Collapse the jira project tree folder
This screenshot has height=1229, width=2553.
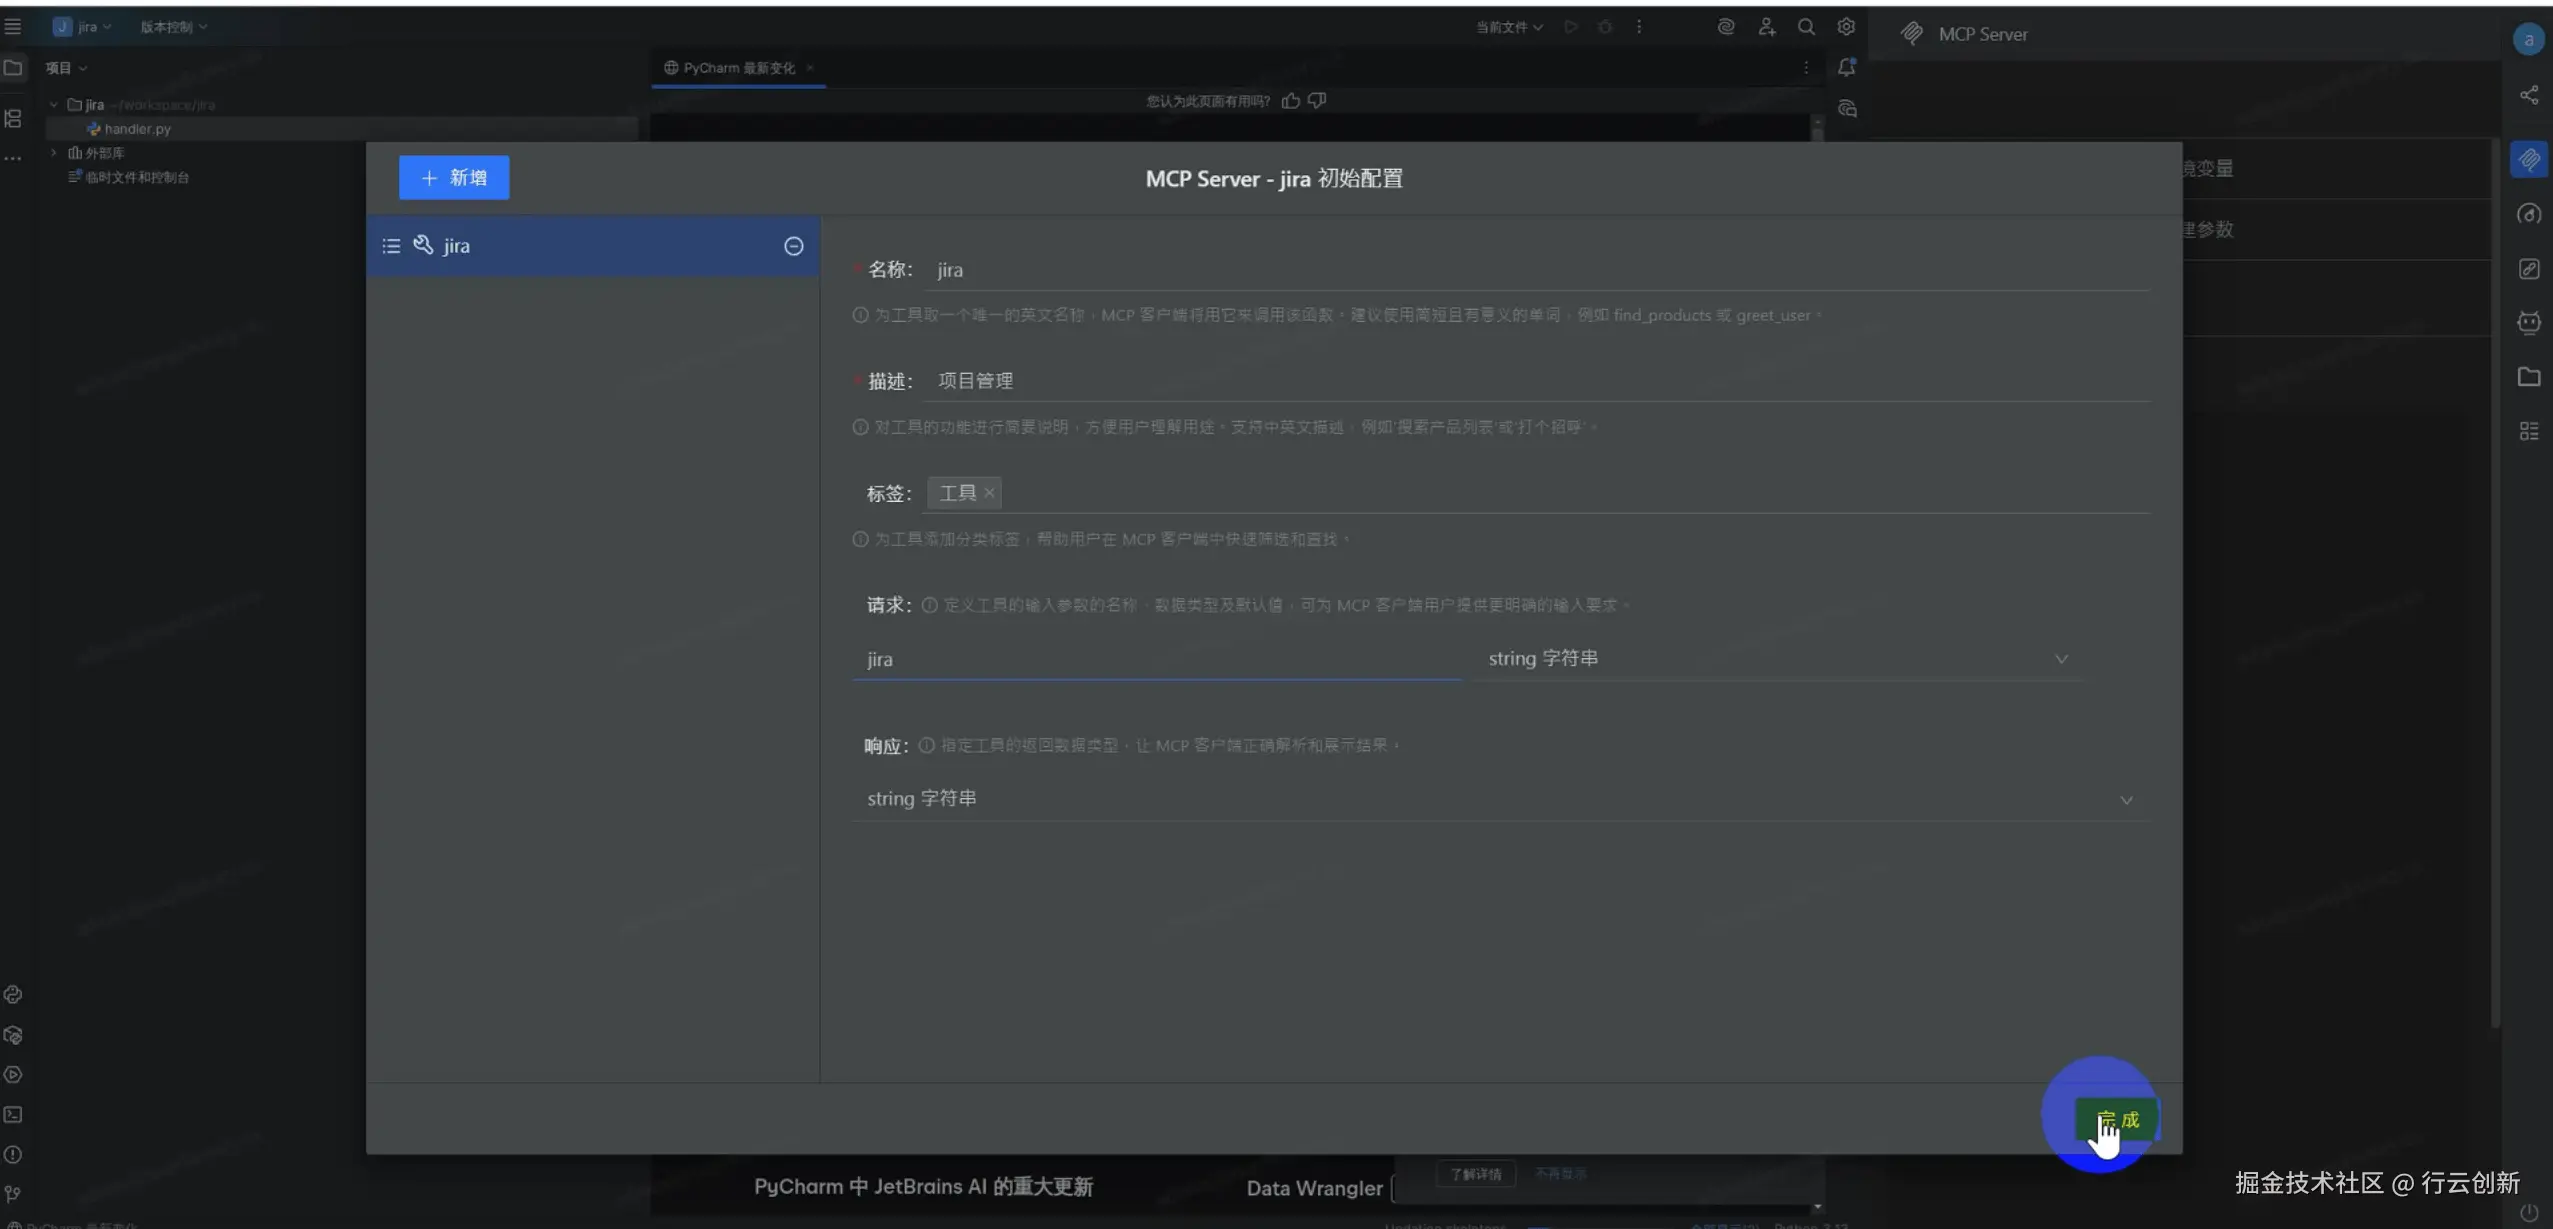pos(54,104)
